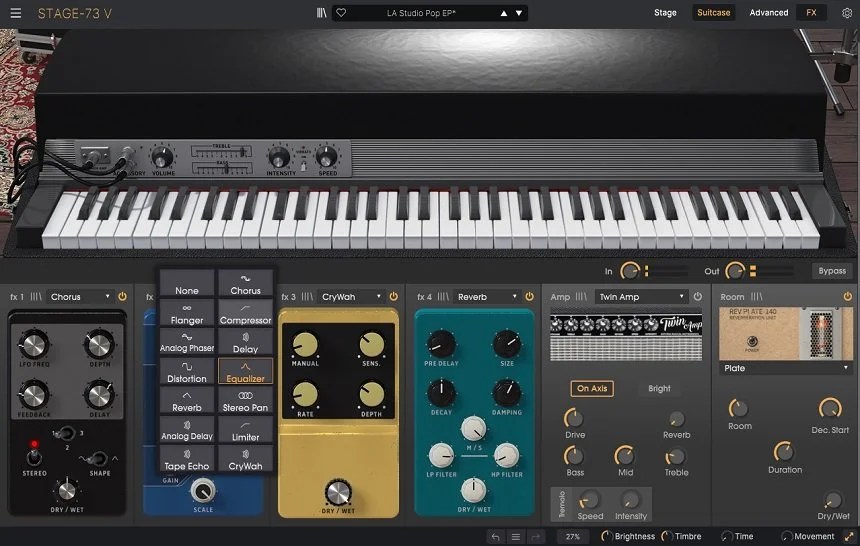Adjust the piano Treble slider

[x=222, y=151]
